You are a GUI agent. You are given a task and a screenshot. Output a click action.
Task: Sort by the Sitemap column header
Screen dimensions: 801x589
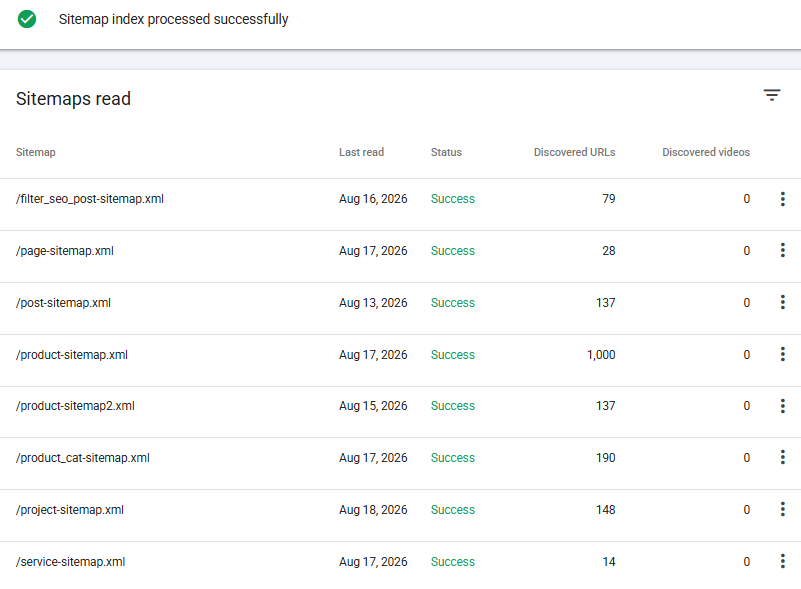pos(36,152)
